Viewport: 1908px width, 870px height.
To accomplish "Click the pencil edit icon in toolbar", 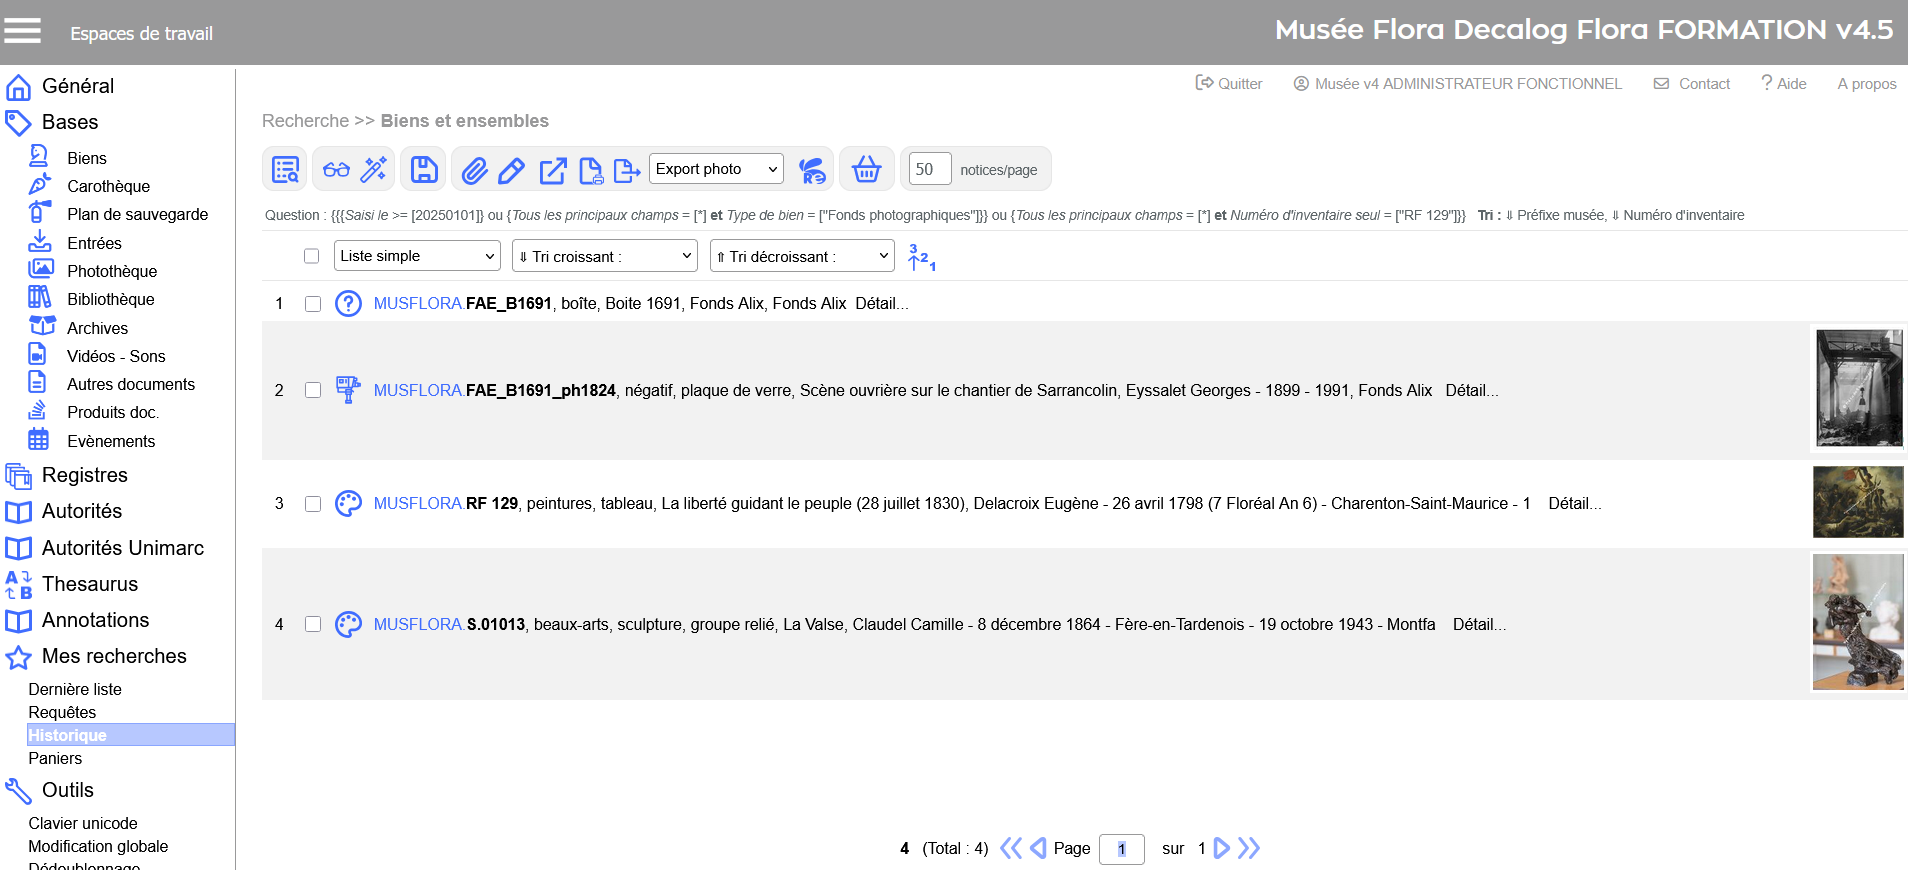I will click(x=512, y=171).
